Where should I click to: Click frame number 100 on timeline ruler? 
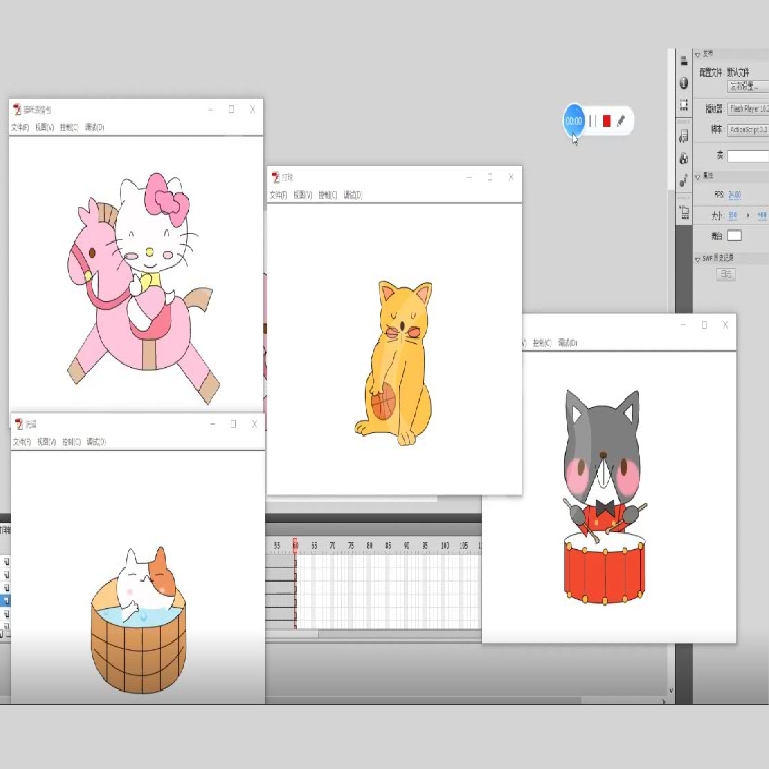click(445, 545)
